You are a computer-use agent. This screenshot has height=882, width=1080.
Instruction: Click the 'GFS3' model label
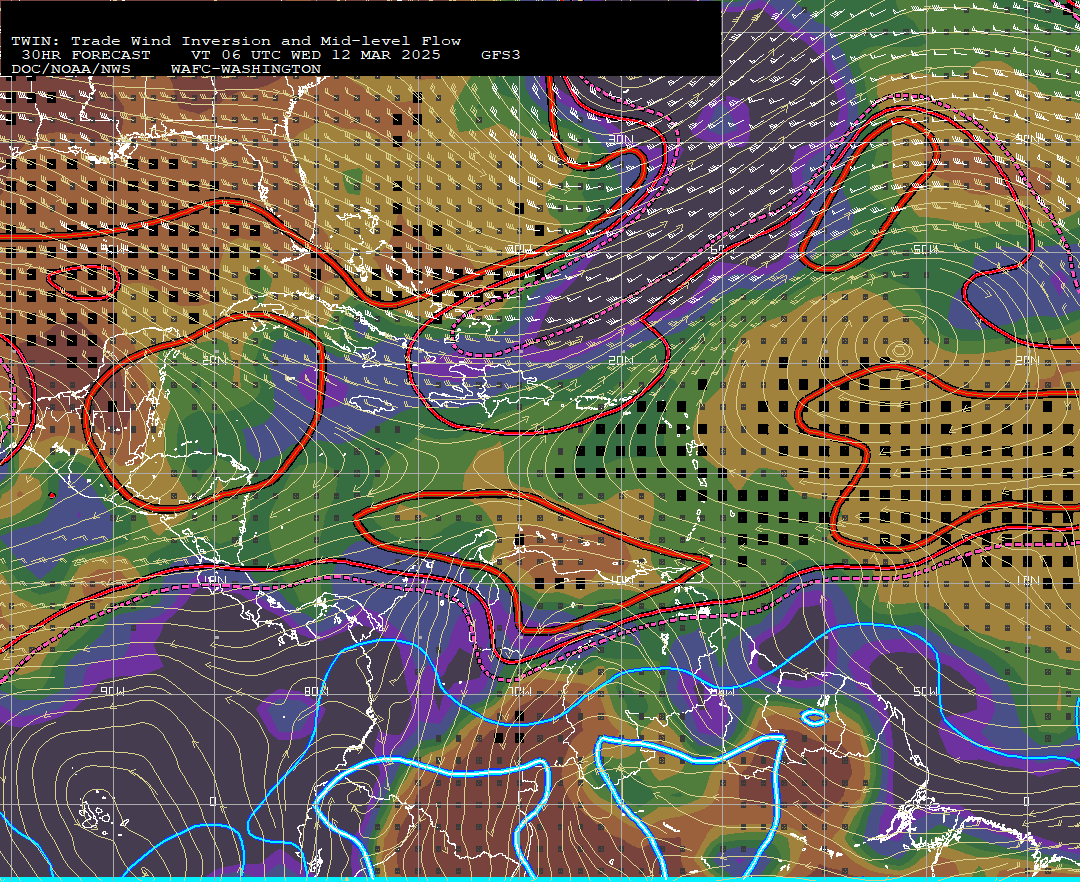(x=501, y=55)
